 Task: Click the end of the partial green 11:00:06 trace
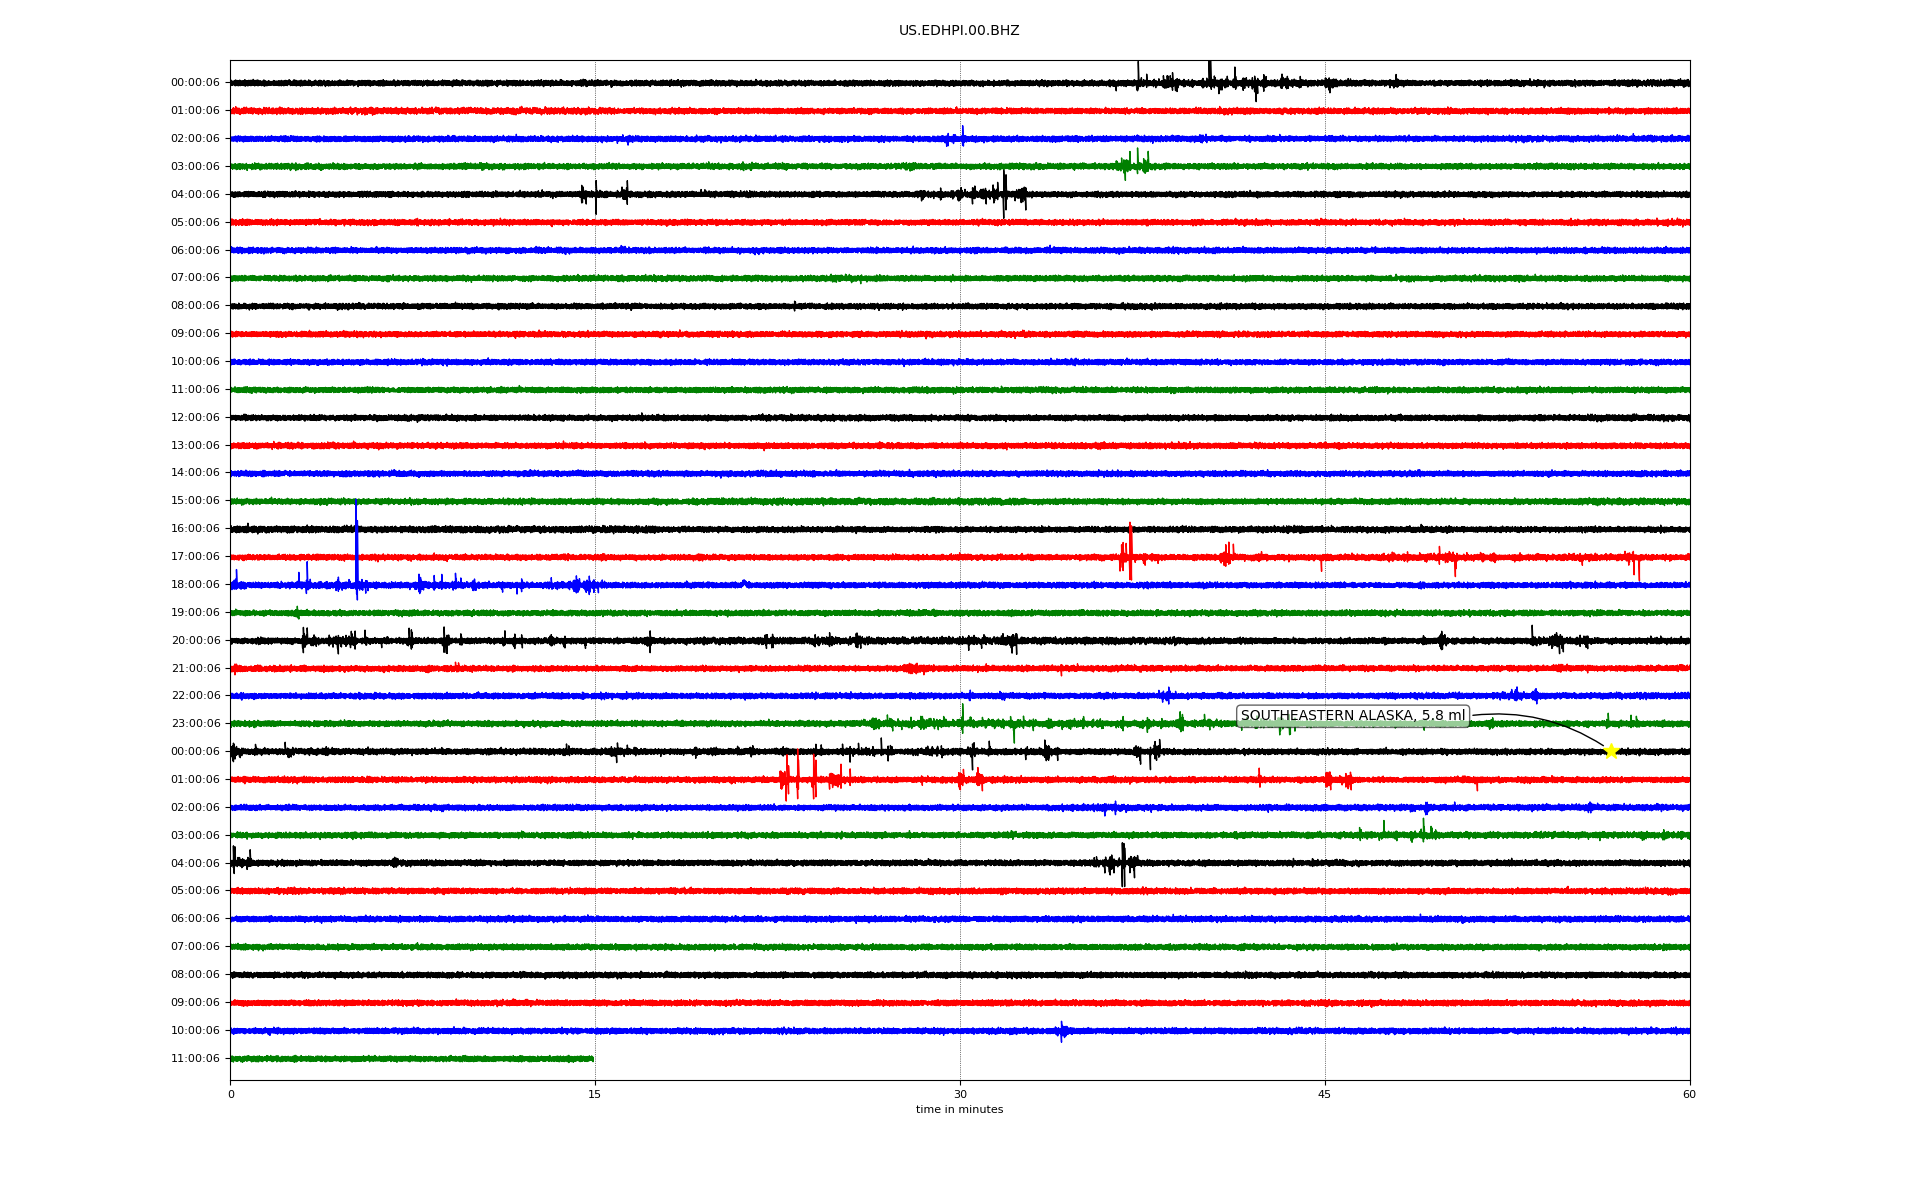click(592, 1058)
